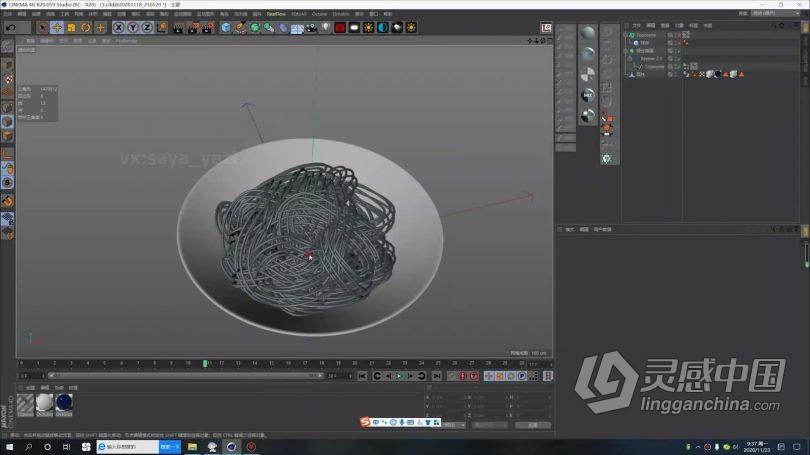Open the coordinate mode dropdown left of Apply
This screenshot has width=810, height=455.
pyautogui.click(x=454, y=425)
